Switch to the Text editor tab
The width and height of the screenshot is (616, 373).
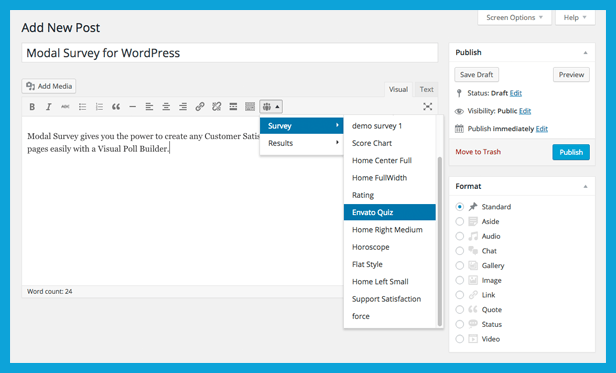tap(426, 89)
